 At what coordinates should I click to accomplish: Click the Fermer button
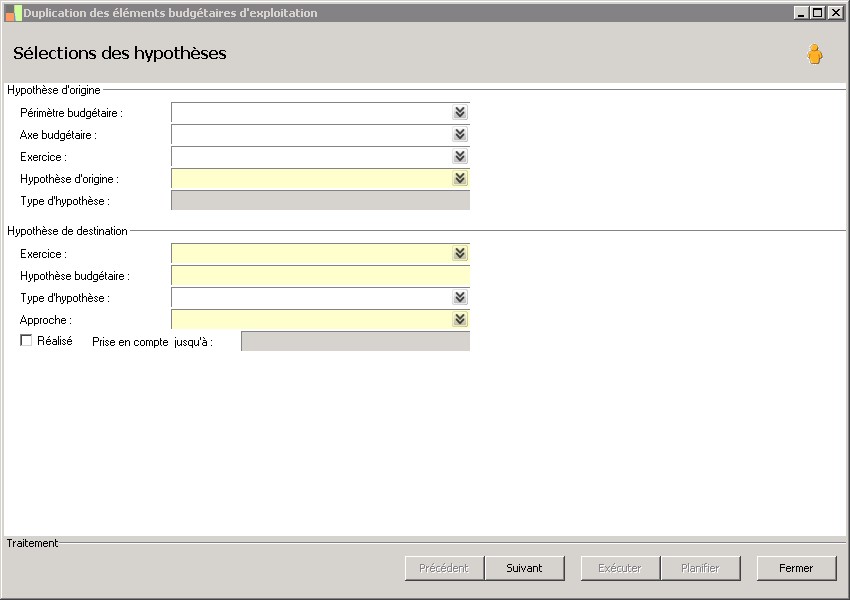click(x=796, y=568)
